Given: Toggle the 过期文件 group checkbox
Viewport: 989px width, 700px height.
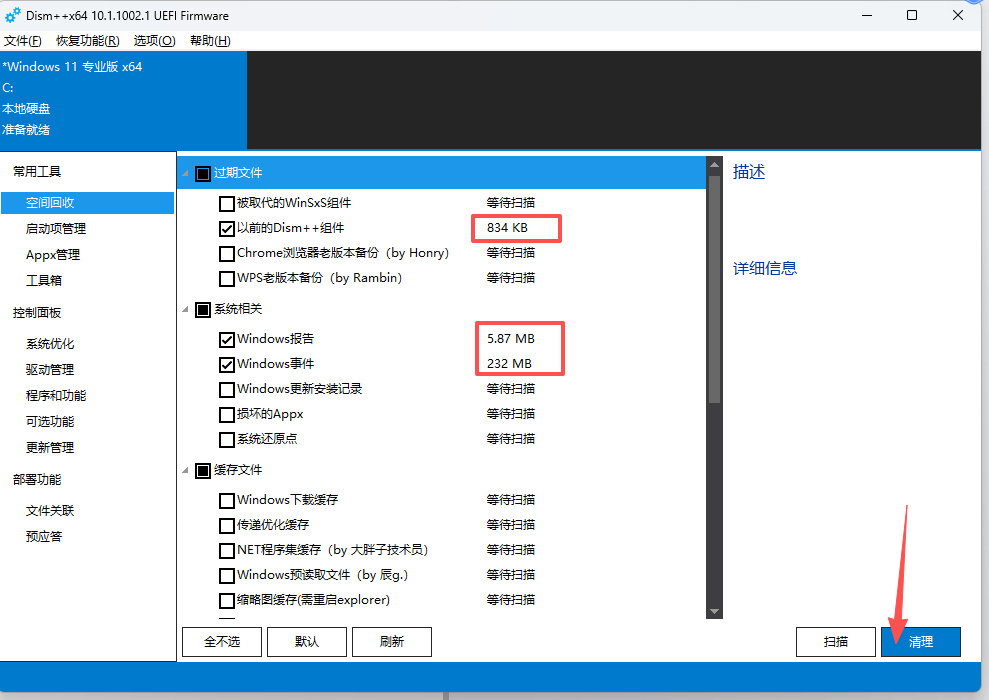Looking at the screenshot, I should [x=202, y=173].
